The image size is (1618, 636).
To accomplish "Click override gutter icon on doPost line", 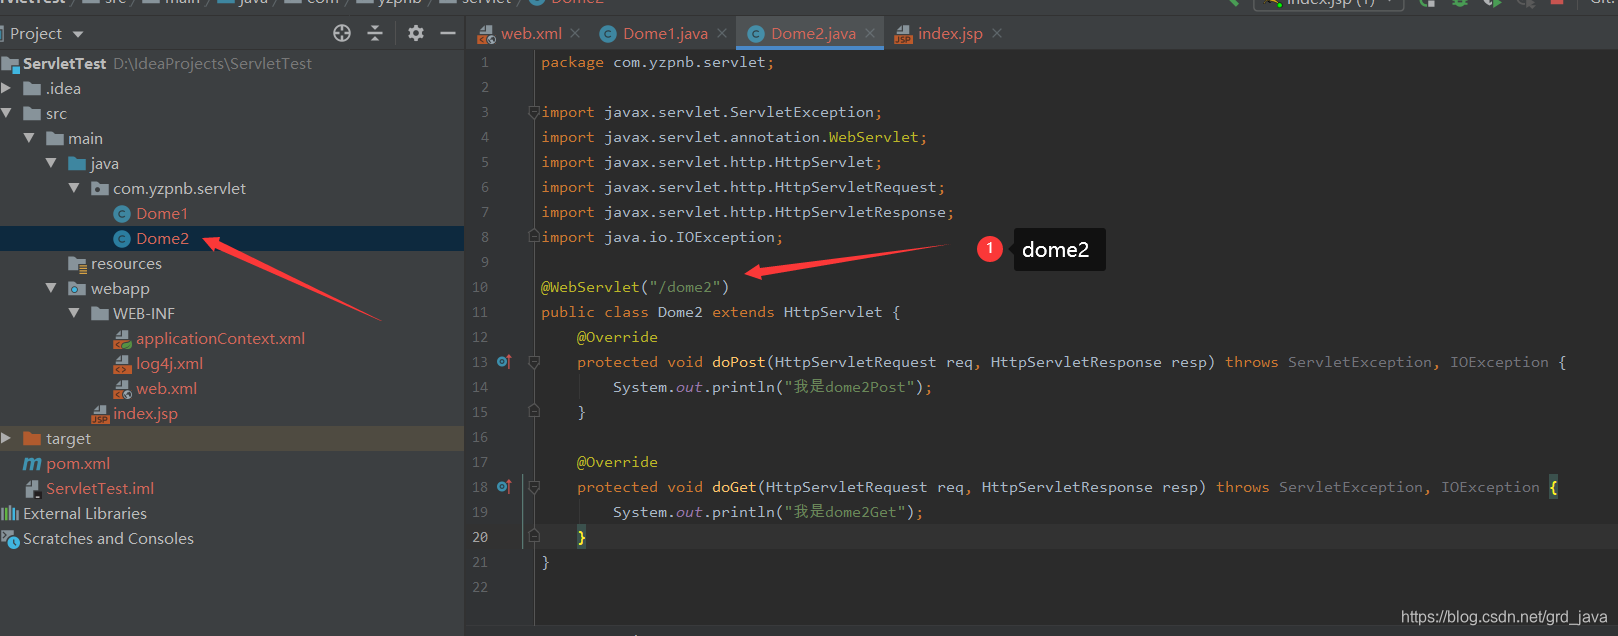I will pyautogui.click(x=504, y=362).
